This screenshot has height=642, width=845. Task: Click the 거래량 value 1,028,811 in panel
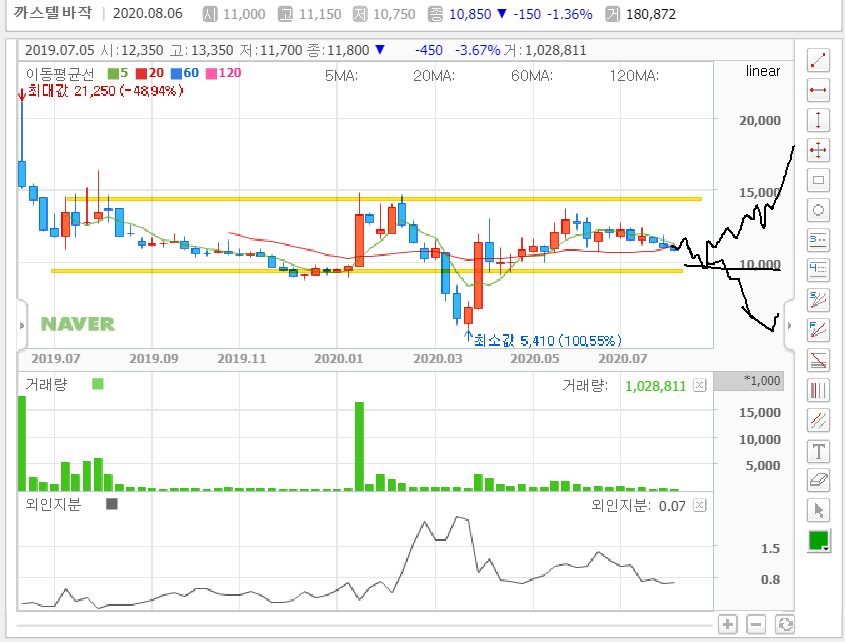tap(655, 386)
